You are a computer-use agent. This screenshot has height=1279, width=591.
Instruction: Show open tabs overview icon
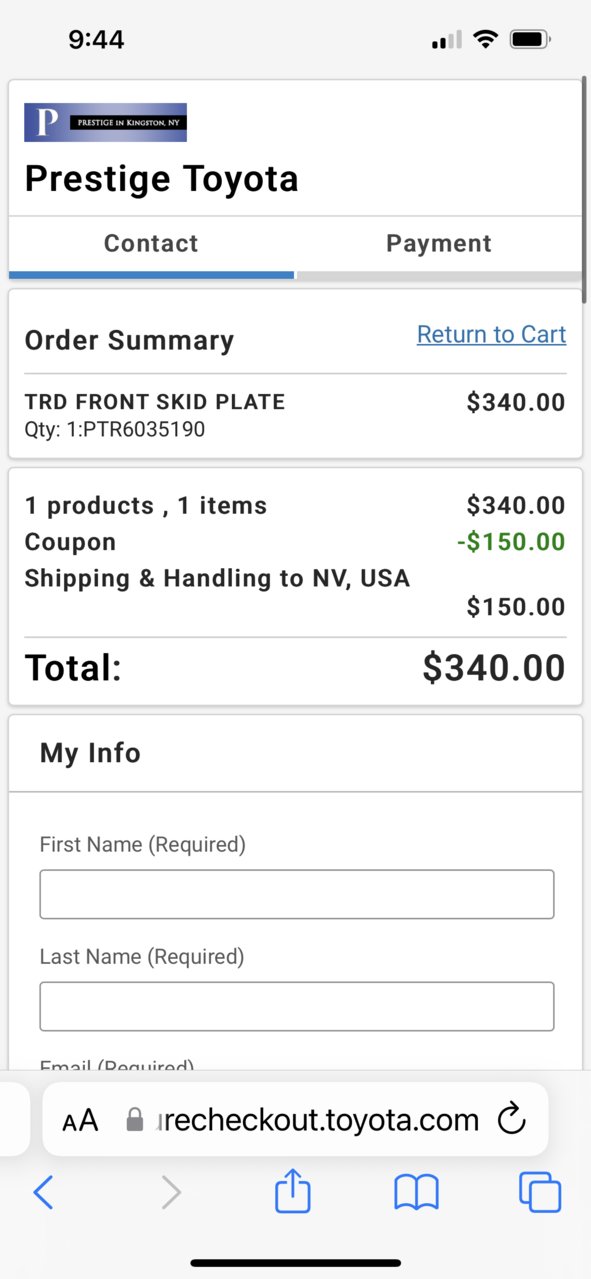[540, 1192]
